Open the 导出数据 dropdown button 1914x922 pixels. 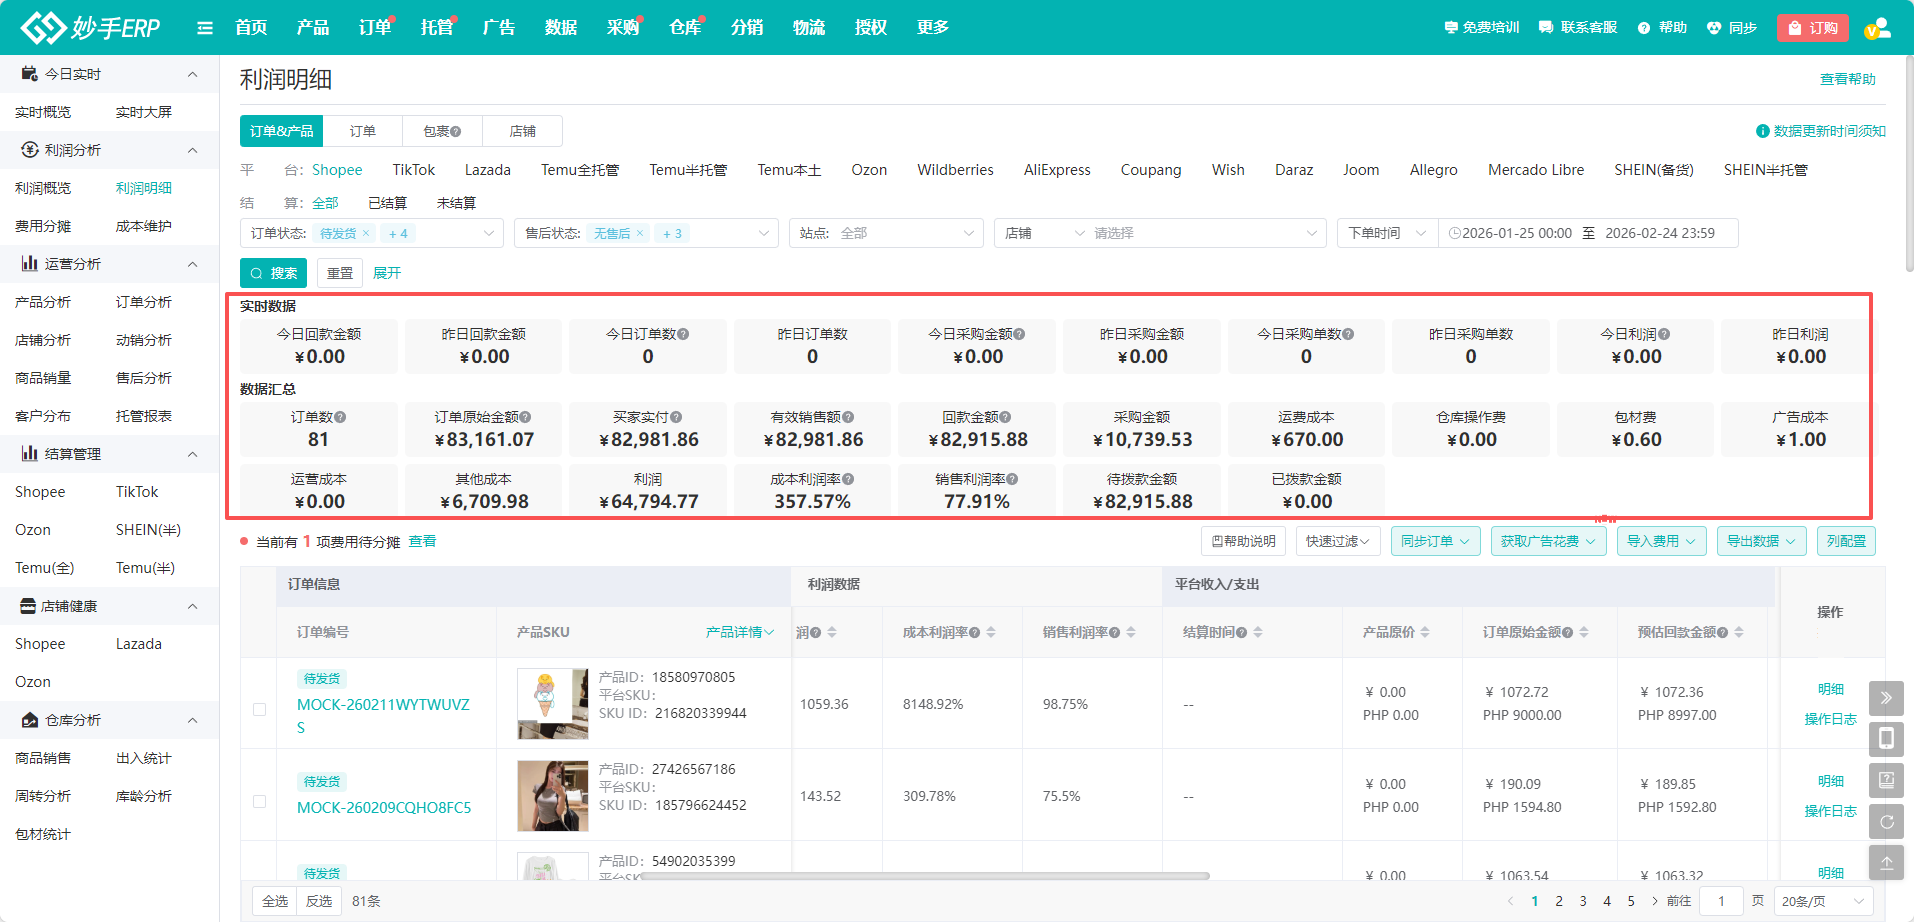point(1761,541)
